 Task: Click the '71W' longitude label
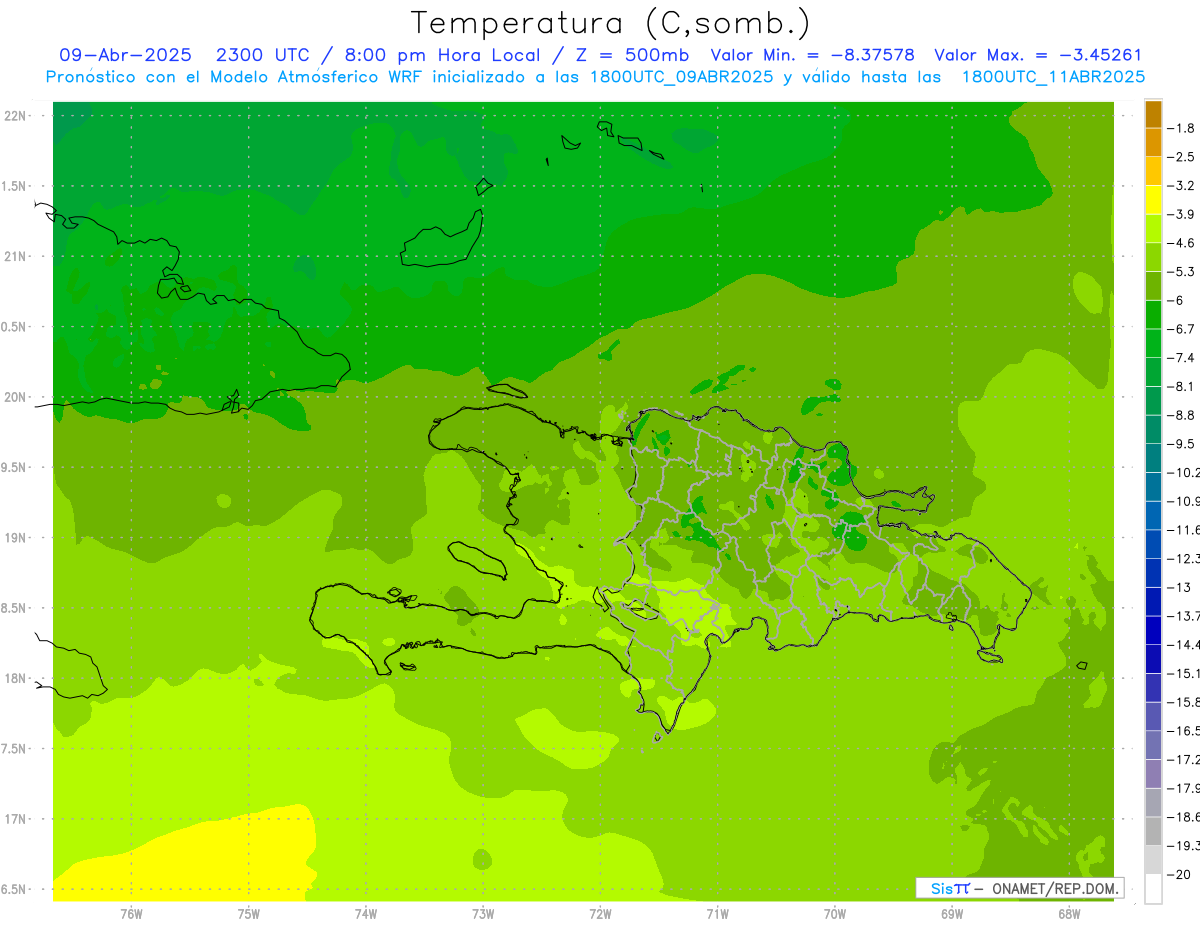tap(717, 914)
